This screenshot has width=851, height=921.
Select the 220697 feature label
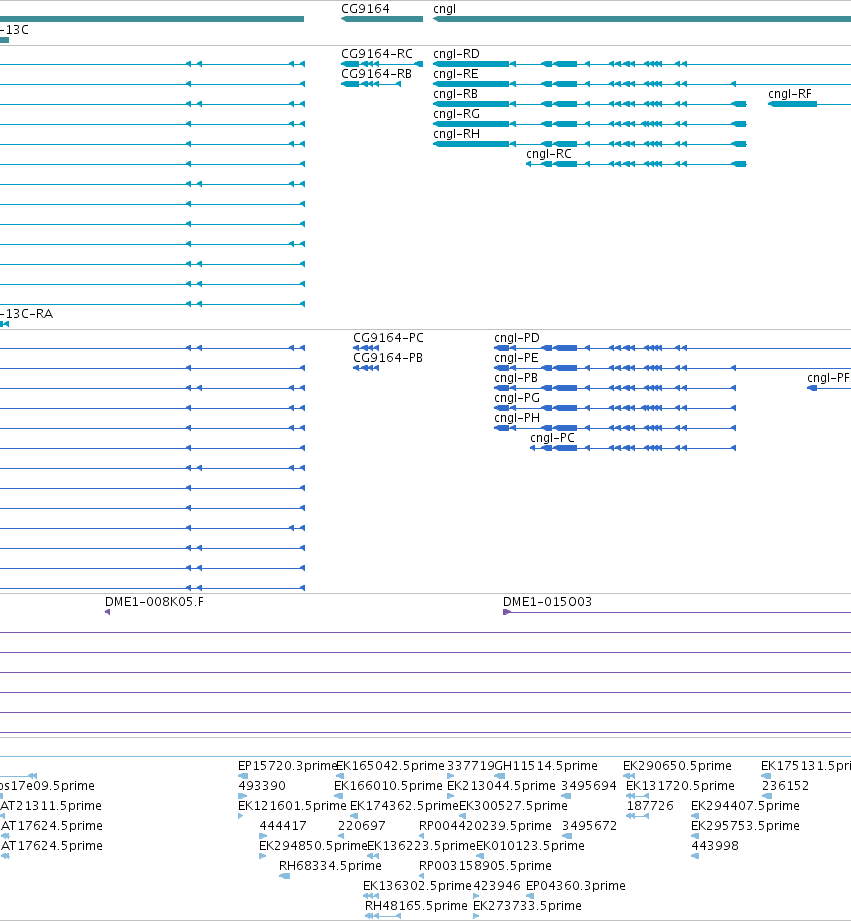pyautogui.click(x=361, y=825)
